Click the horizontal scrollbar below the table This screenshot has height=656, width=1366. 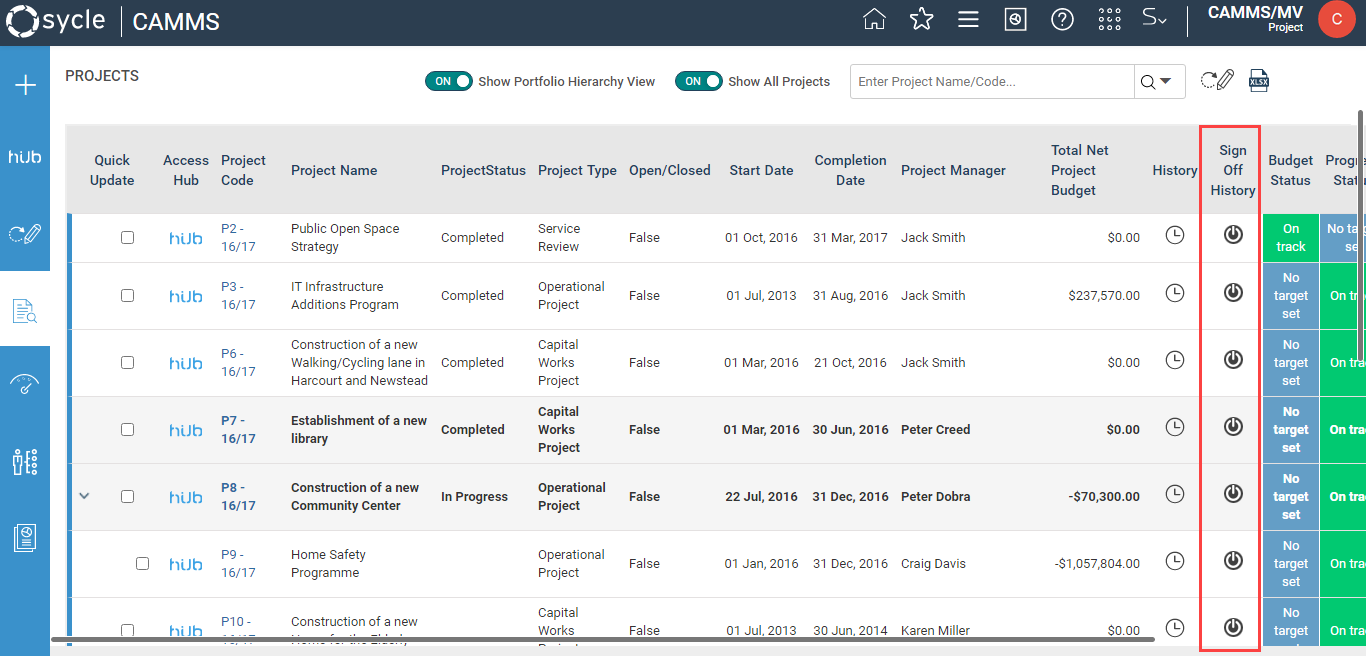(x=603, y=639)
